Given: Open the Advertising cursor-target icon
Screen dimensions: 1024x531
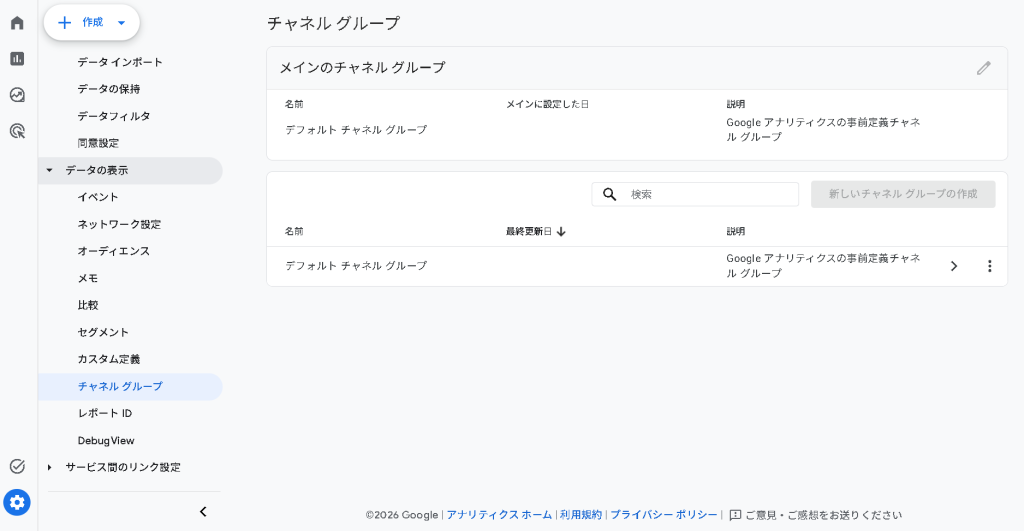Looking at the screenshot, I should (x=18, y=131).
